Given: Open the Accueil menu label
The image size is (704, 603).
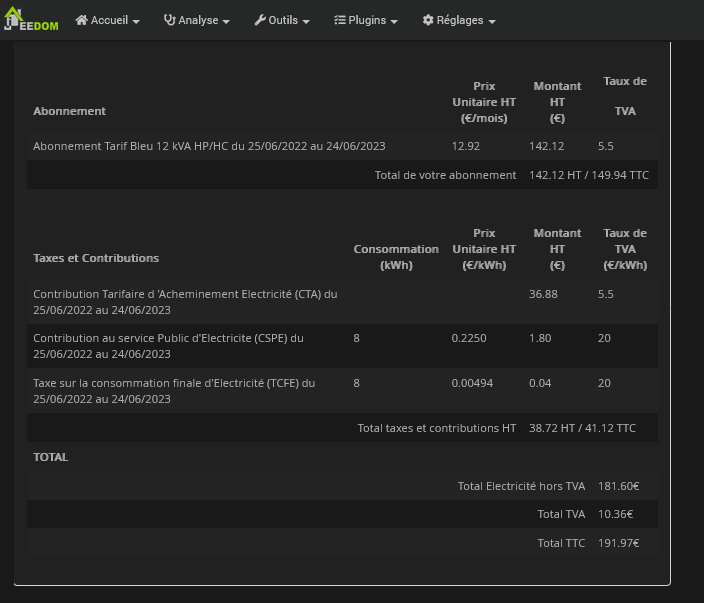Looking at the screenshot, I should pyautogui.click(x=109, y=20).
